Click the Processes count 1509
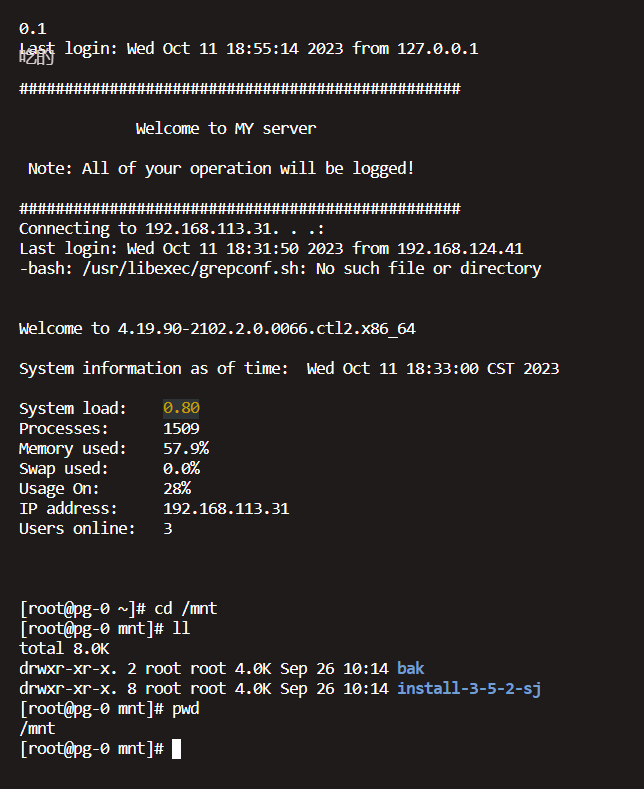The width and height of the screenshot is (644, 789). (181, 428)
